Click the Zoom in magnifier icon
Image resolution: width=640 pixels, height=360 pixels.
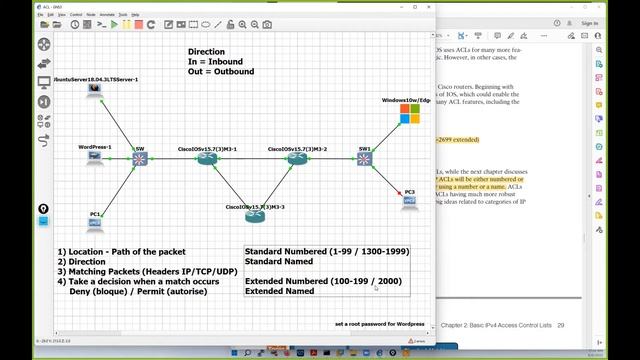pos(242,25)
